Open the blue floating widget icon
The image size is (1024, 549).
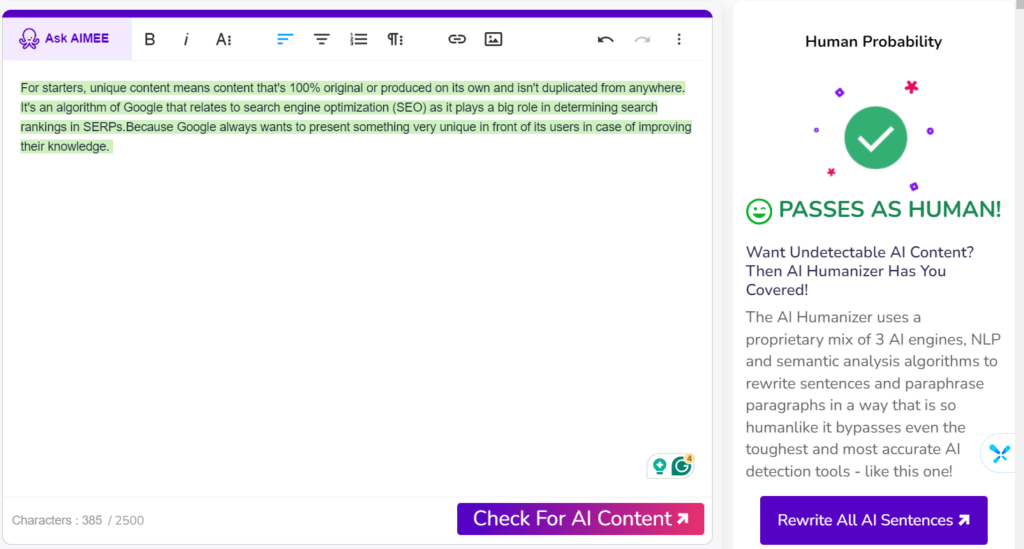click(1000, 453)
